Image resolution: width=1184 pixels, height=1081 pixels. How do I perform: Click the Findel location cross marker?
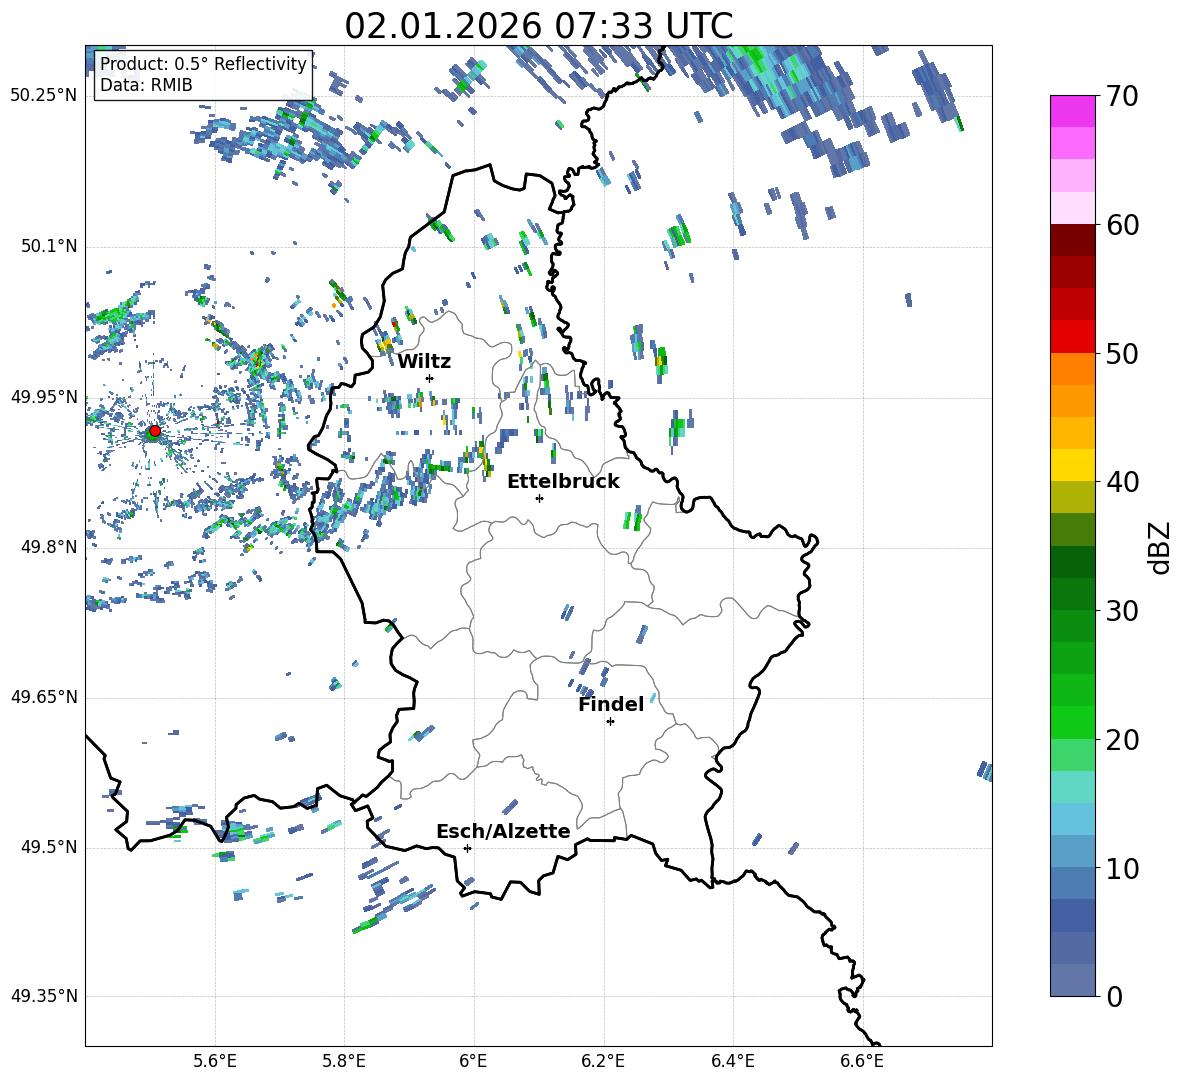[x=610, y=722]
